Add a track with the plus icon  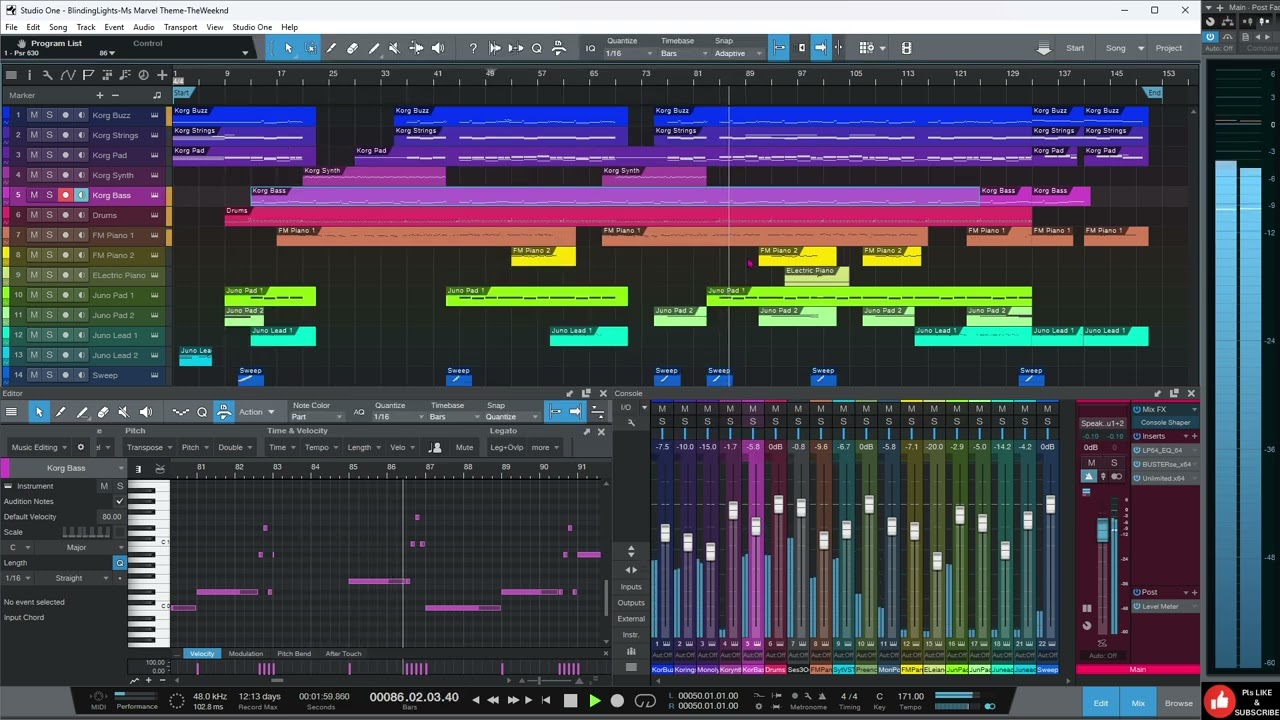click(x=162, y=75)
